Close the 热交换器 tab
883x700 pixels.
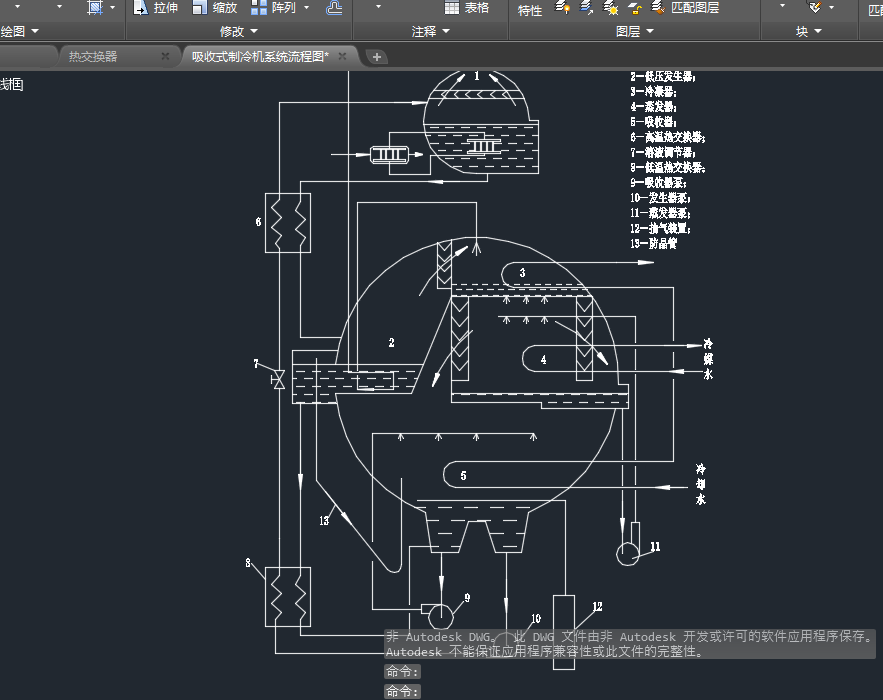click(x=165, y=56)
